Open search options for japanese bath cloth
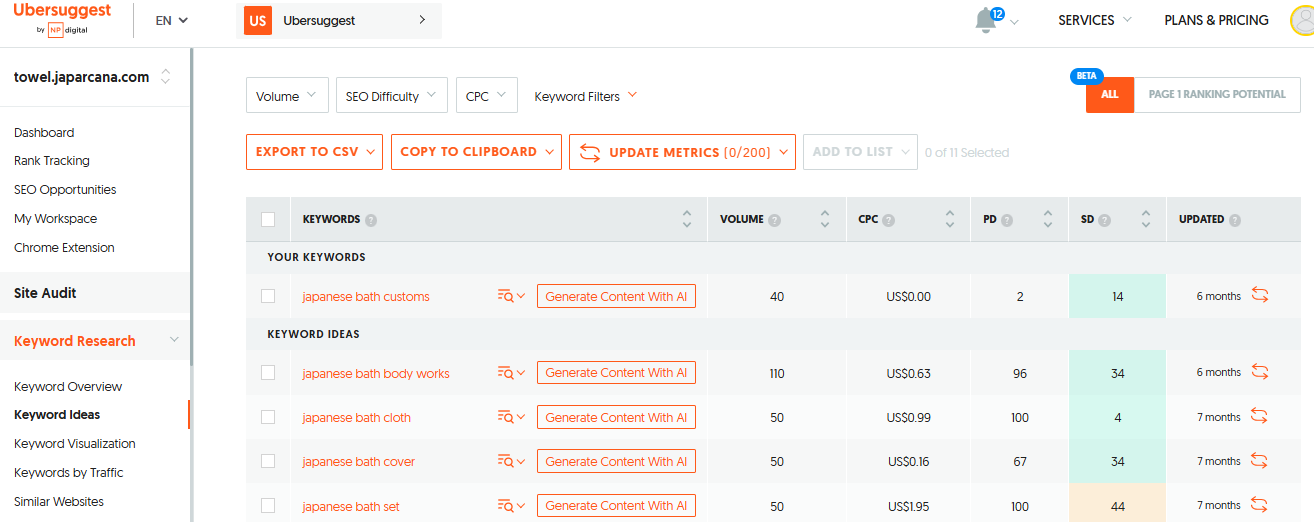Viewport: 1314px width, 522px height. (x=511, y=417)
